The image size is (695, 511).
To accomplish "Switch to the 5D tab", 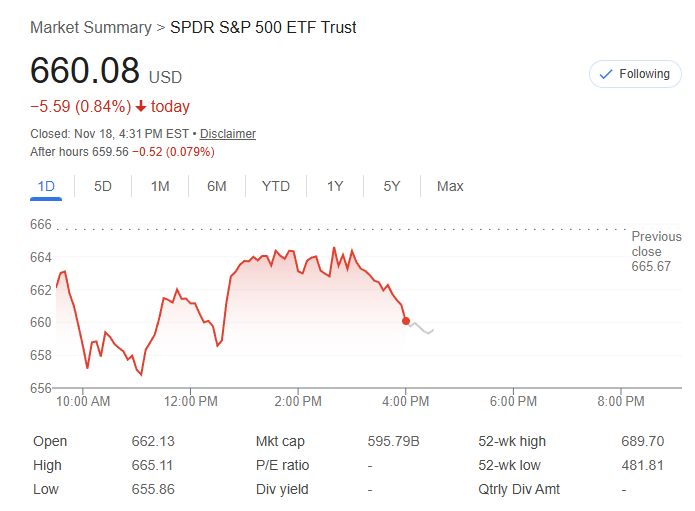I will (103, 186).
